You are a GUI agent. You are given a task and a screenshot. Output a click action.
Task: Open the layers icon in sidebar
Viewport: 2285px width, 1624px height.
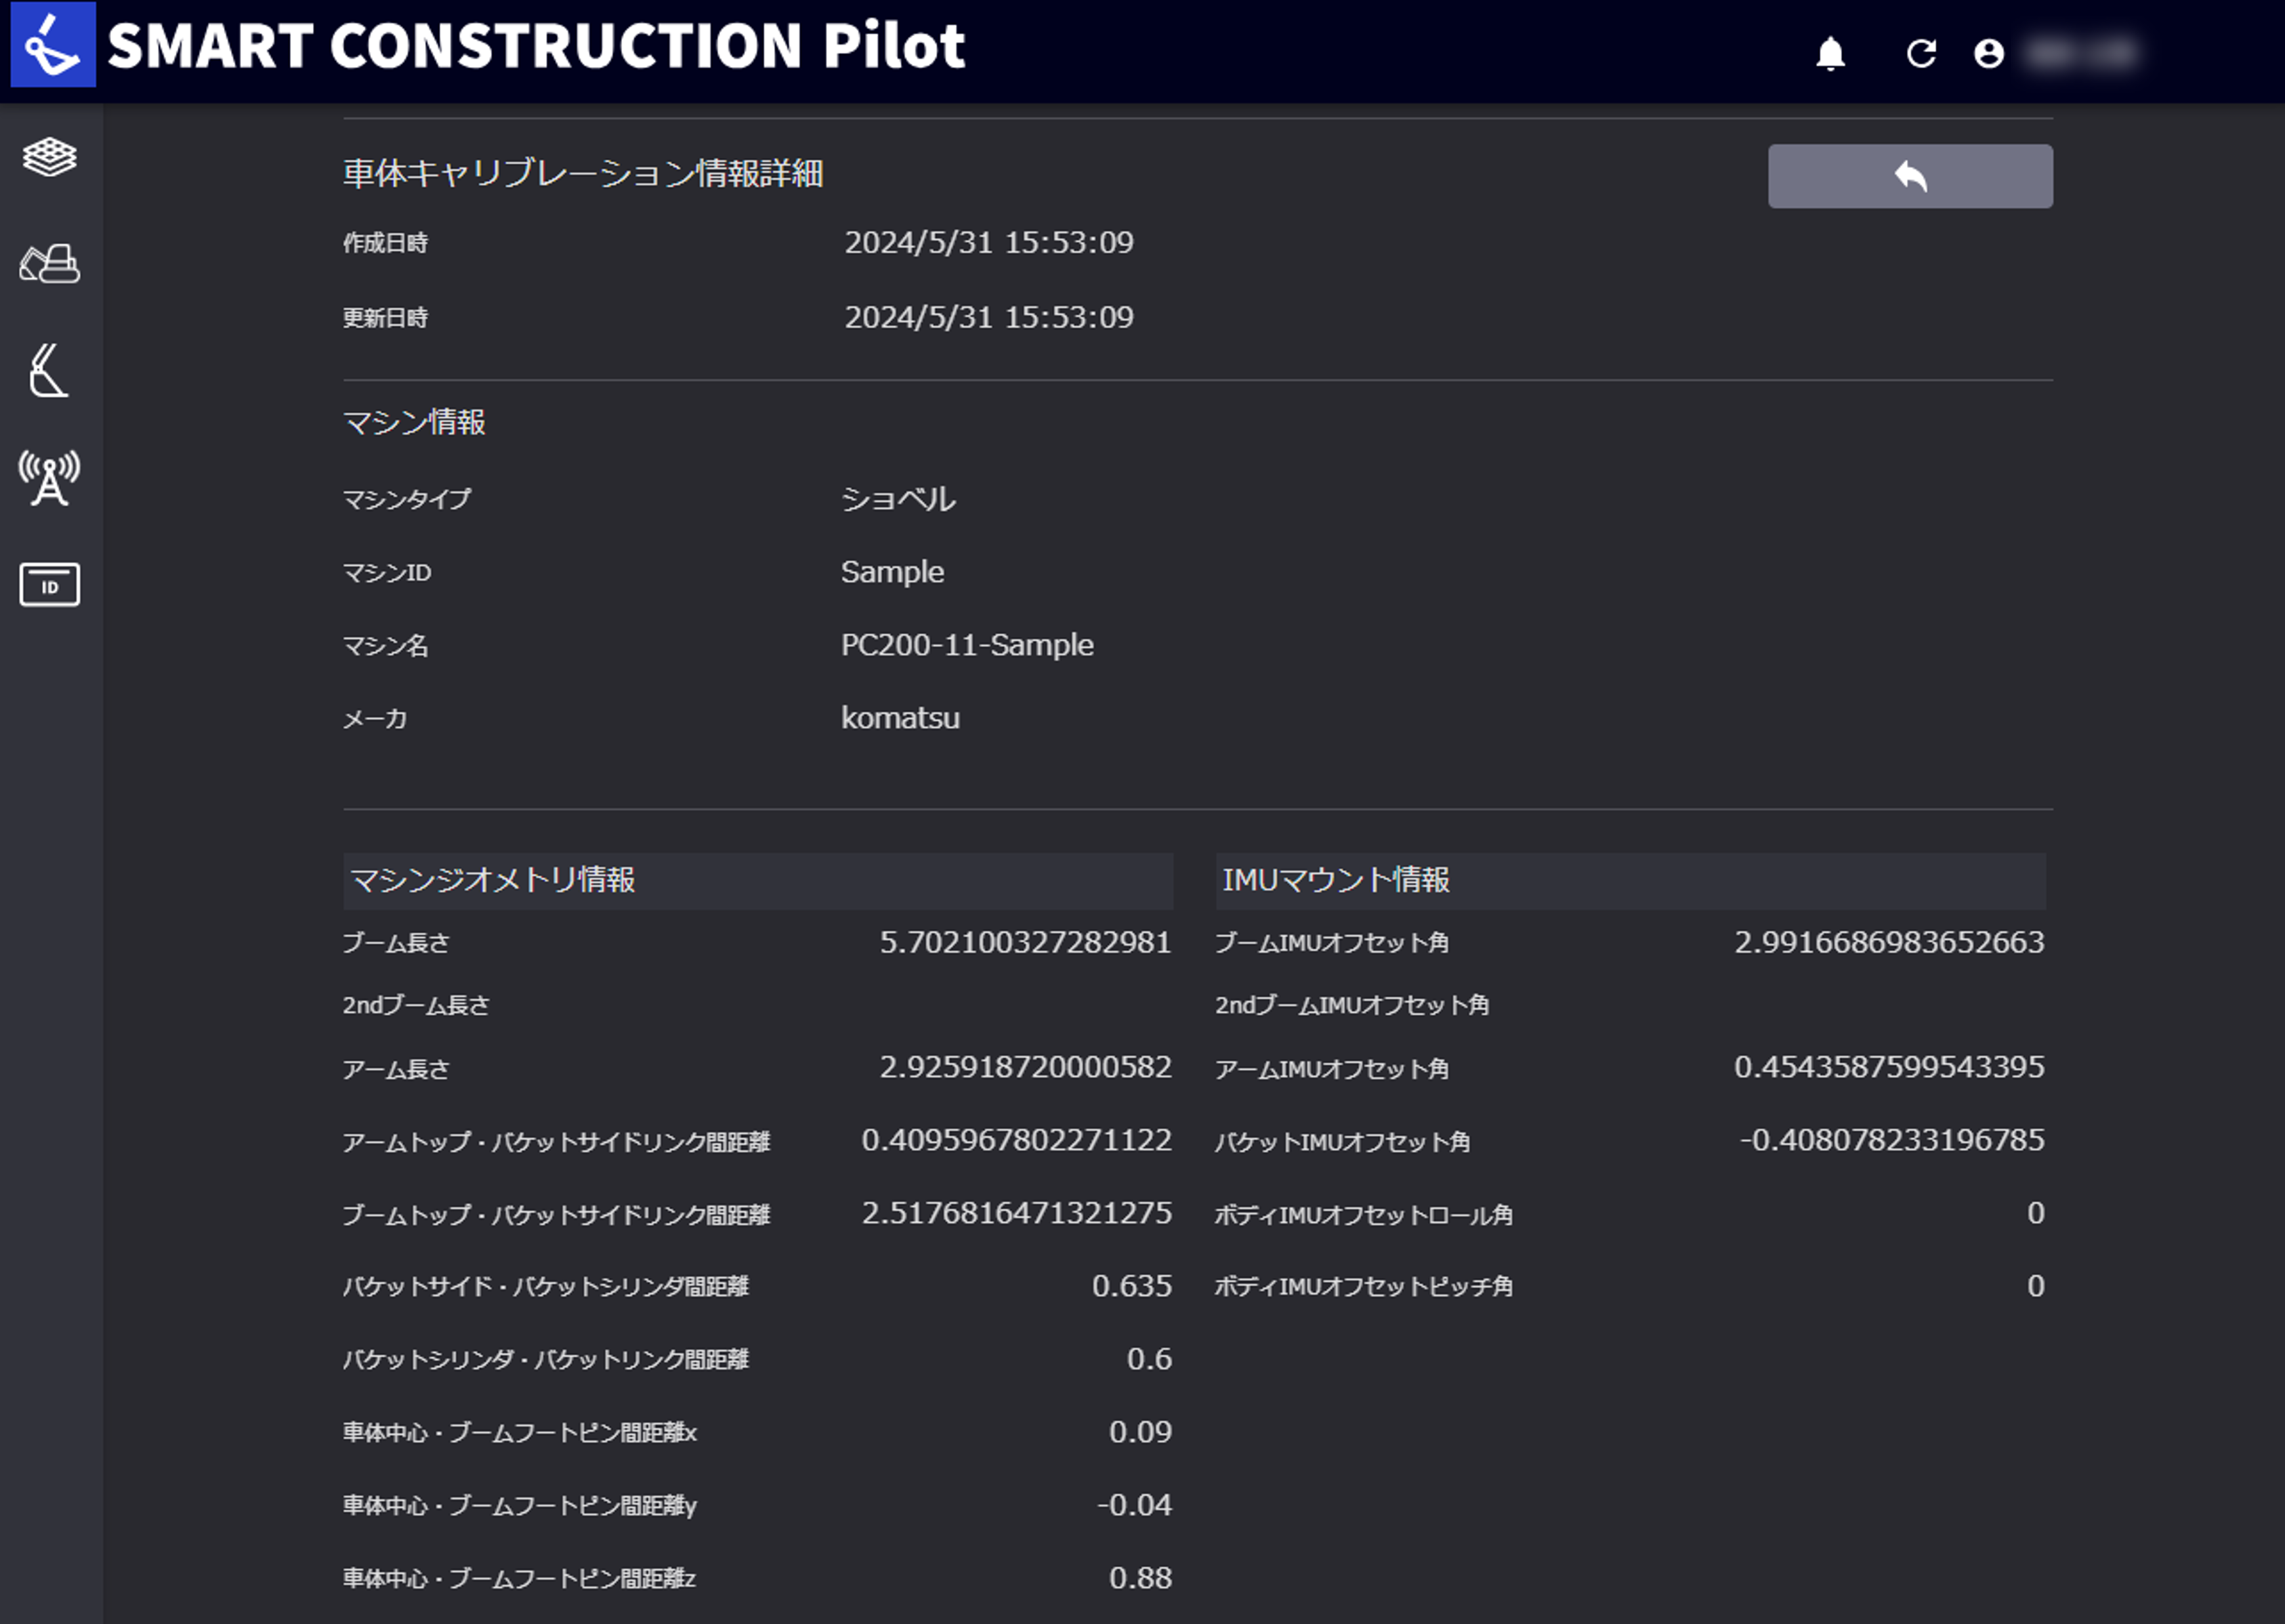49,157
